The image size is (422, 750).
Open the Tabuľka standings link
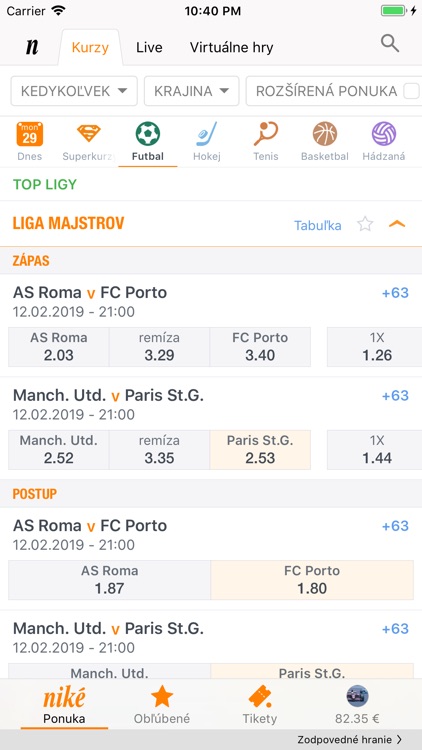tap(318, 225)
